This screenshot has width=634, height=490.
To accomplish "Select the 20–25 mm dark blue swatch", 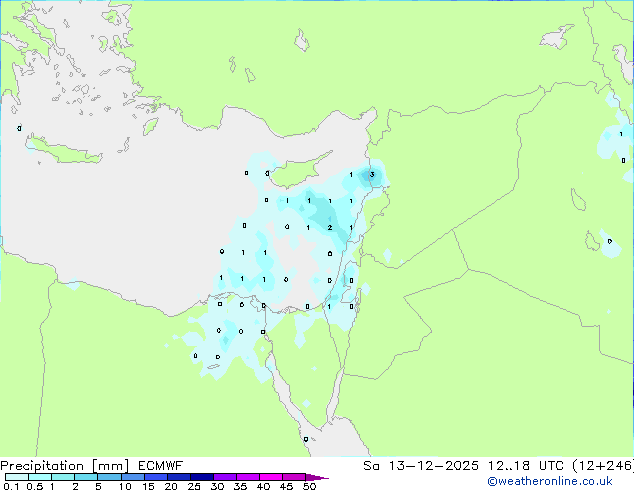I will pyautogui.click(x=179, y=477).
